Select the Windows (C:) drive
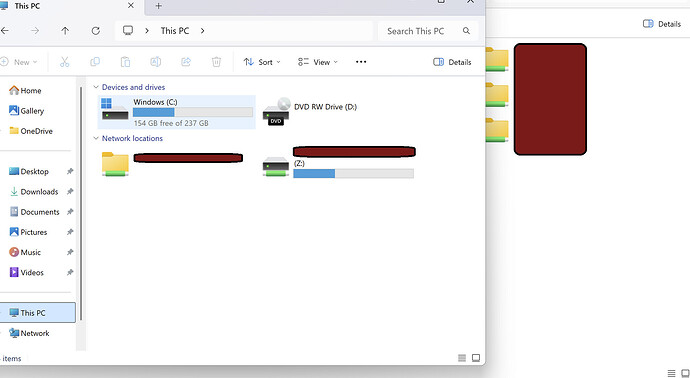The image size is (690, 378). click(x=176, y=112)
